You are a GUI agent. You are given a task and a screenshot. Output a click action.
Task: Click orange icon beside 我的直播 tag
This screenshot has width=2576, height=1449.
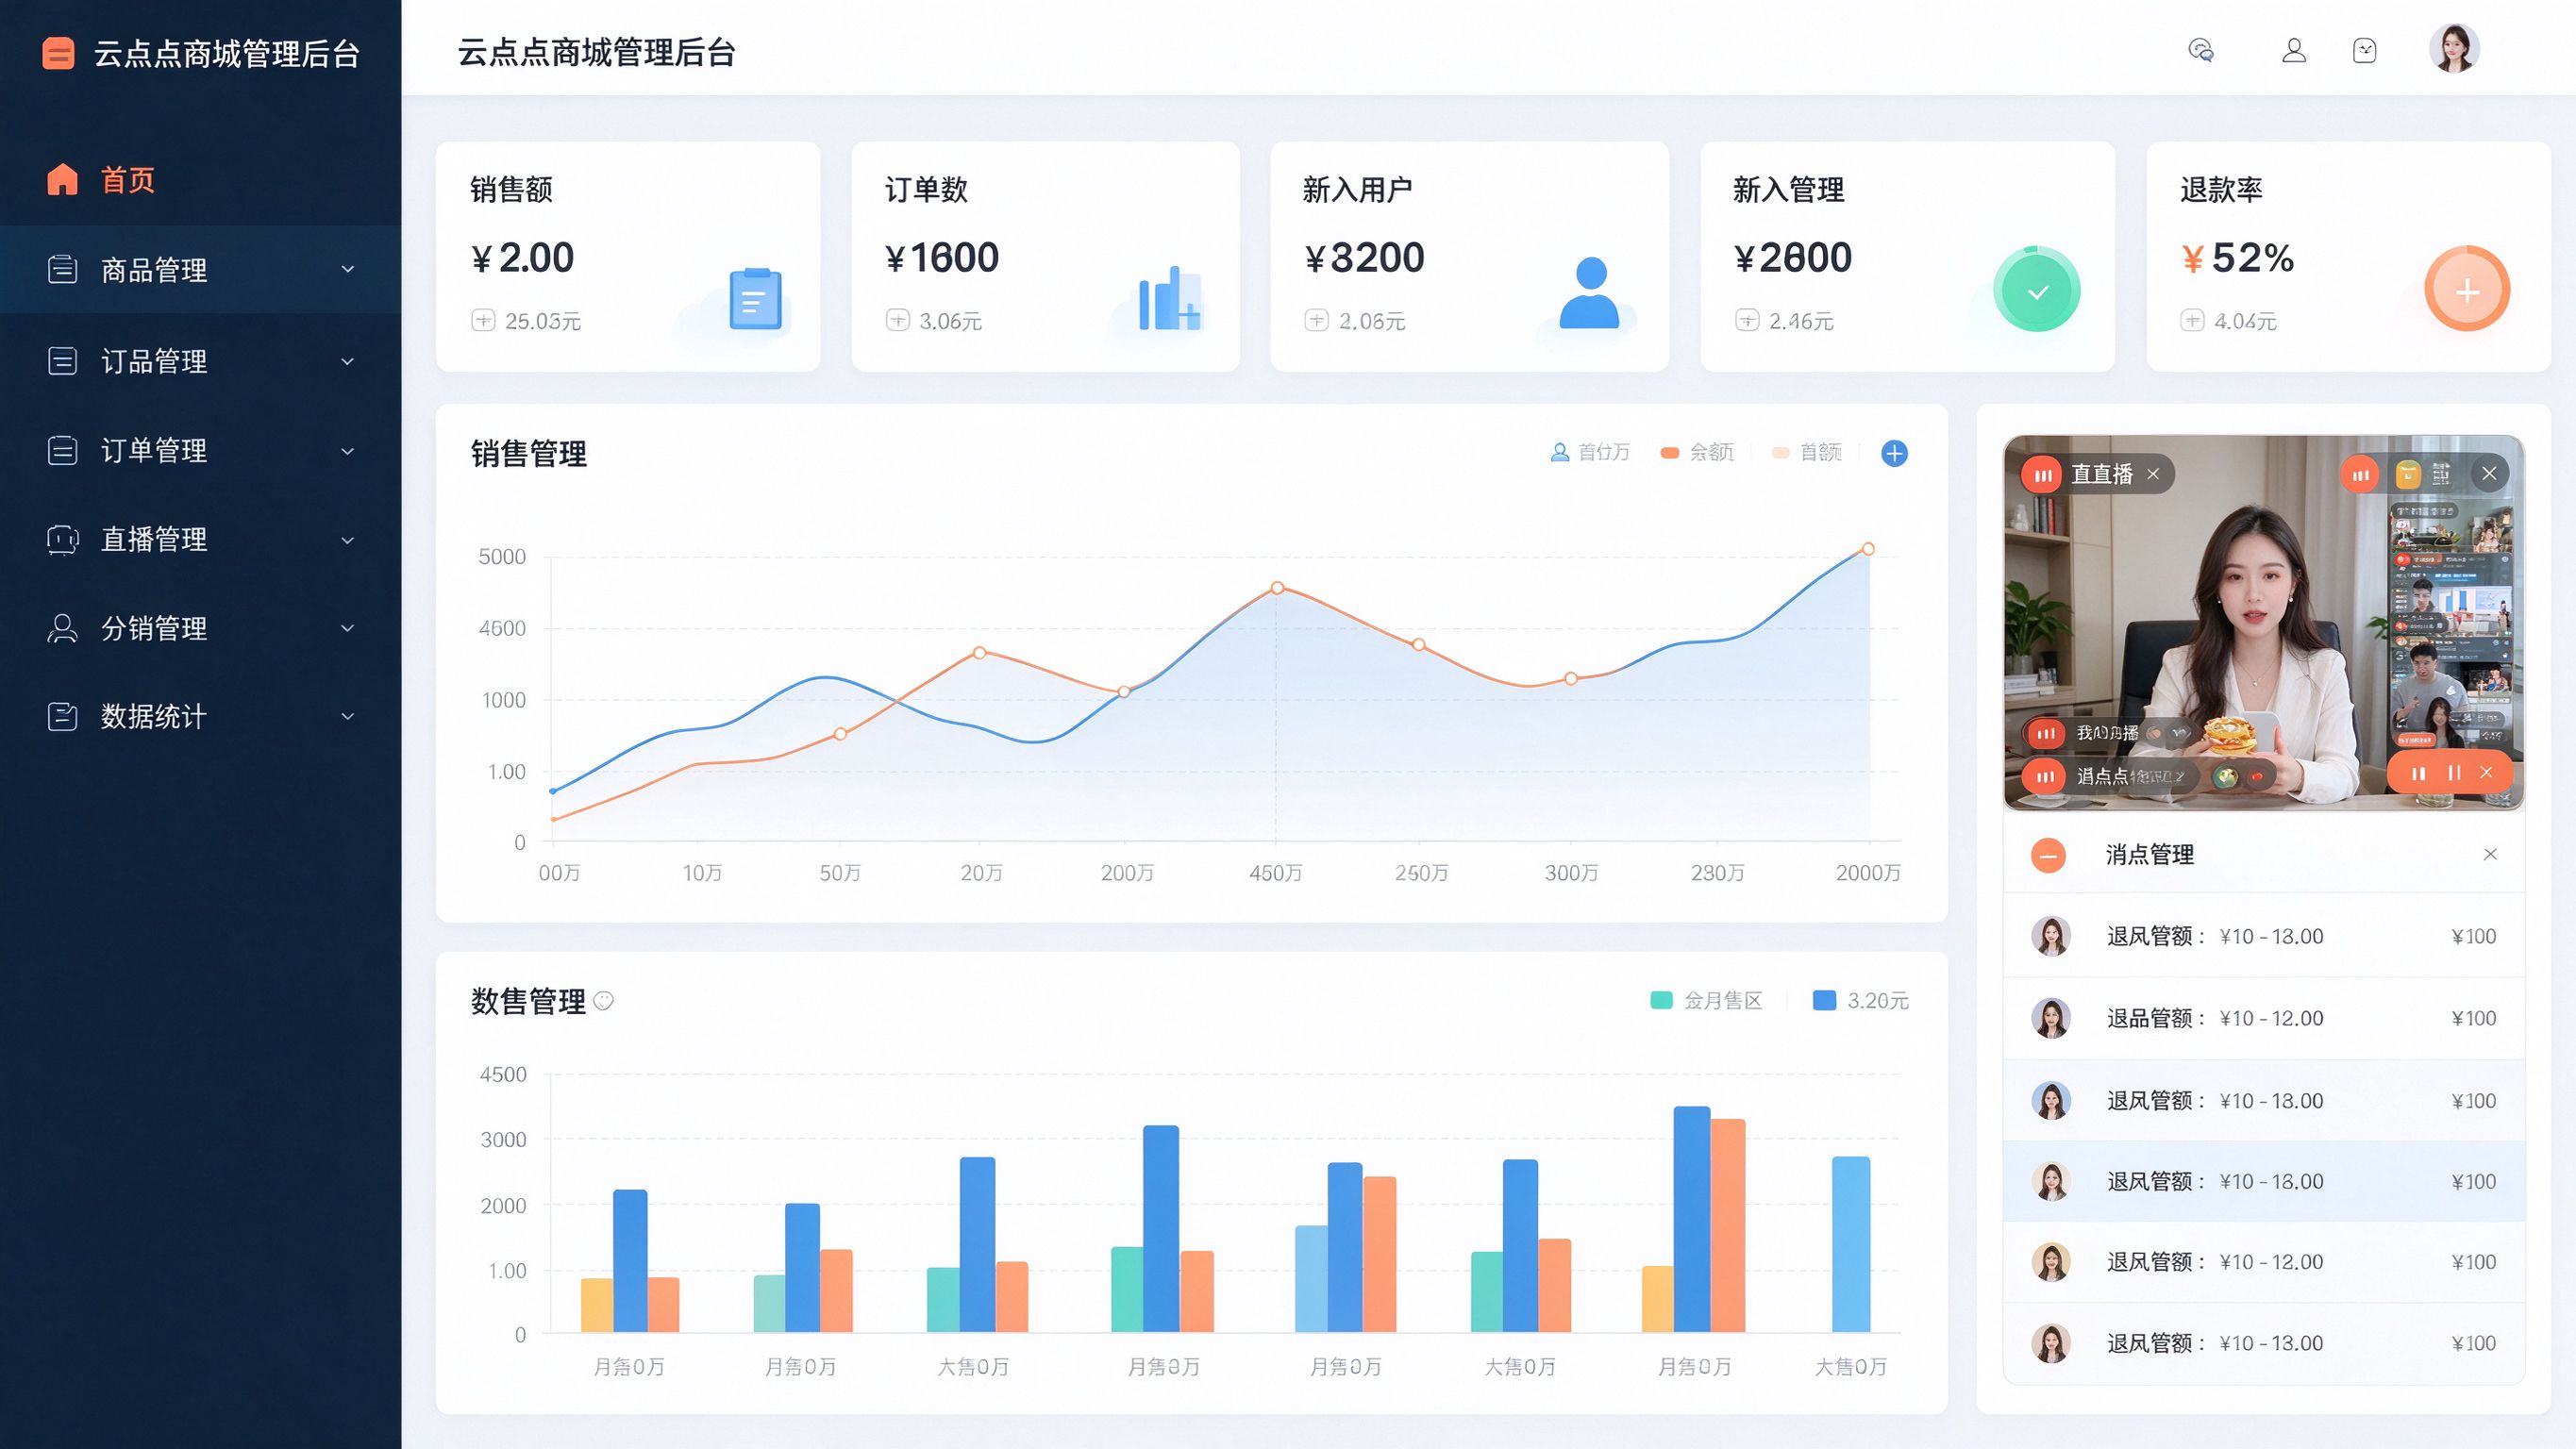pos(2045,733)
